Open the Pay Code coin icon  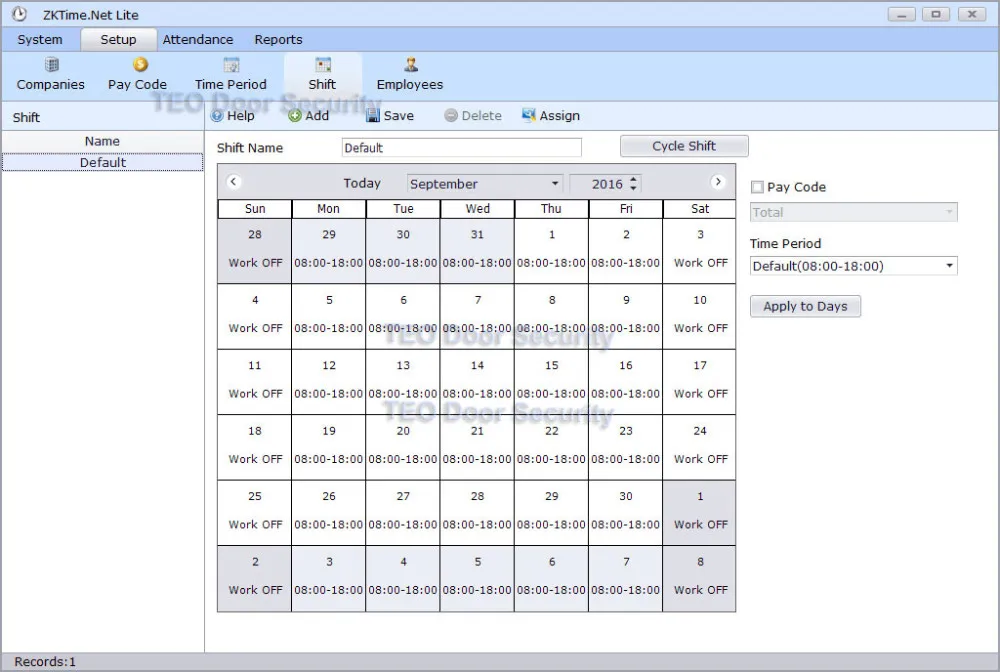coord(138,75)
